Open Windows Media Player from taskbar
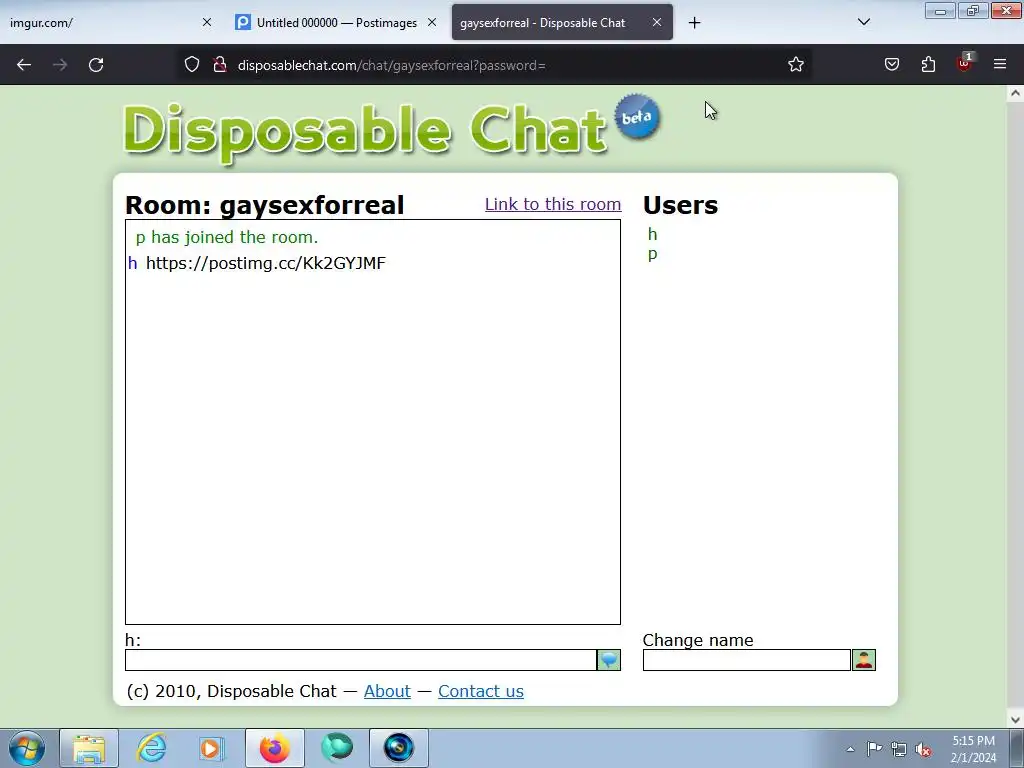 pyautogui.click(x=212, y=748)
